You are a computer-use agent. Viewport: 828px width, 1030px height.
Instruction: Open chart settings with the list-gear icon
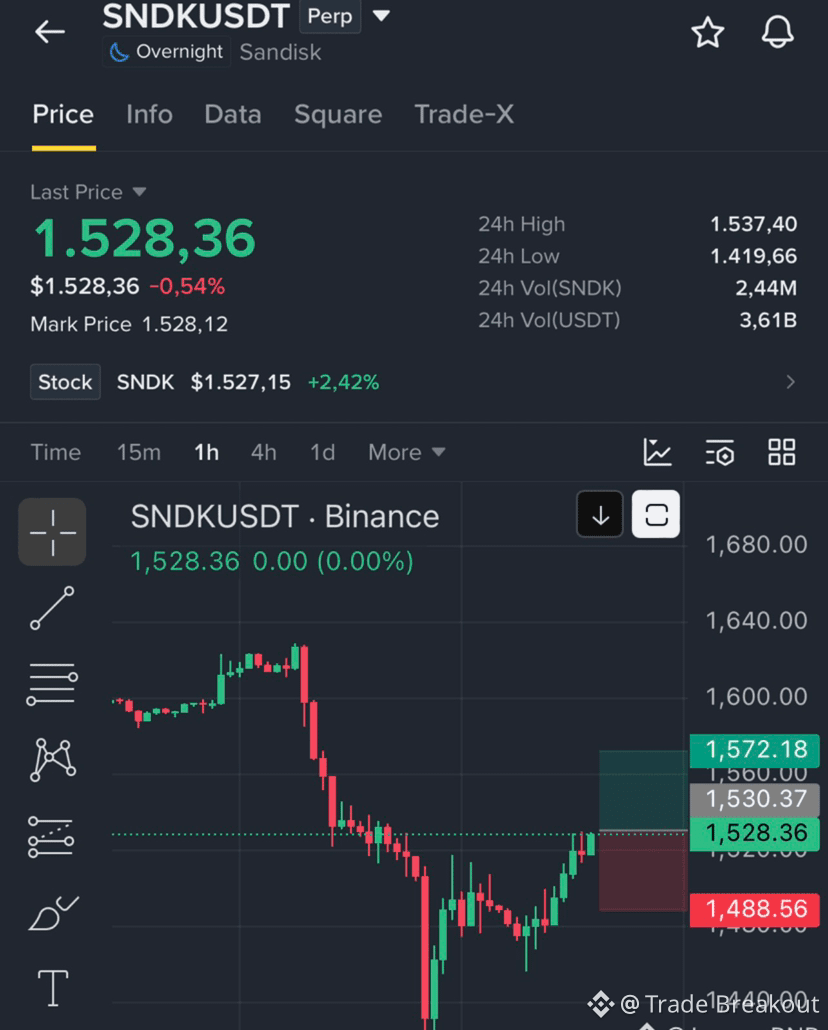pos(720,452)
